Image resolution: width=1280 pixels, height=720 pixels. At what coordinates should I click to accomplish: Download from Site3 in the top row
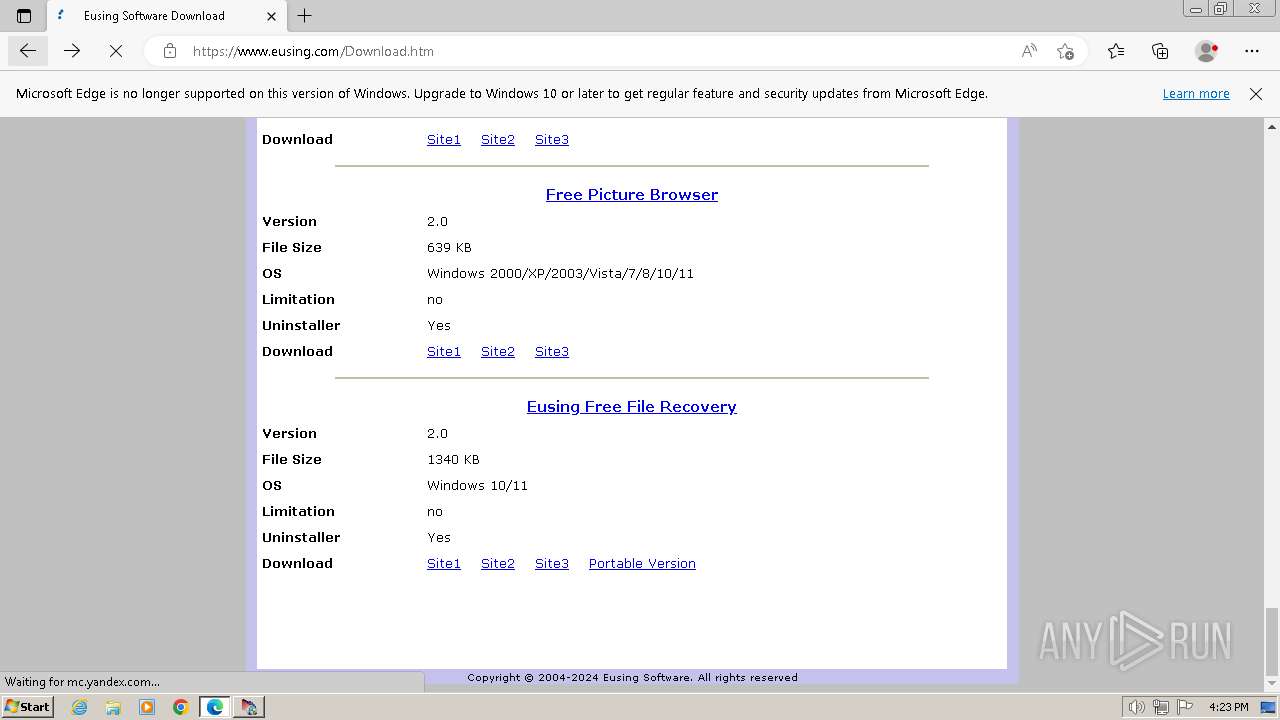[552, 140]
